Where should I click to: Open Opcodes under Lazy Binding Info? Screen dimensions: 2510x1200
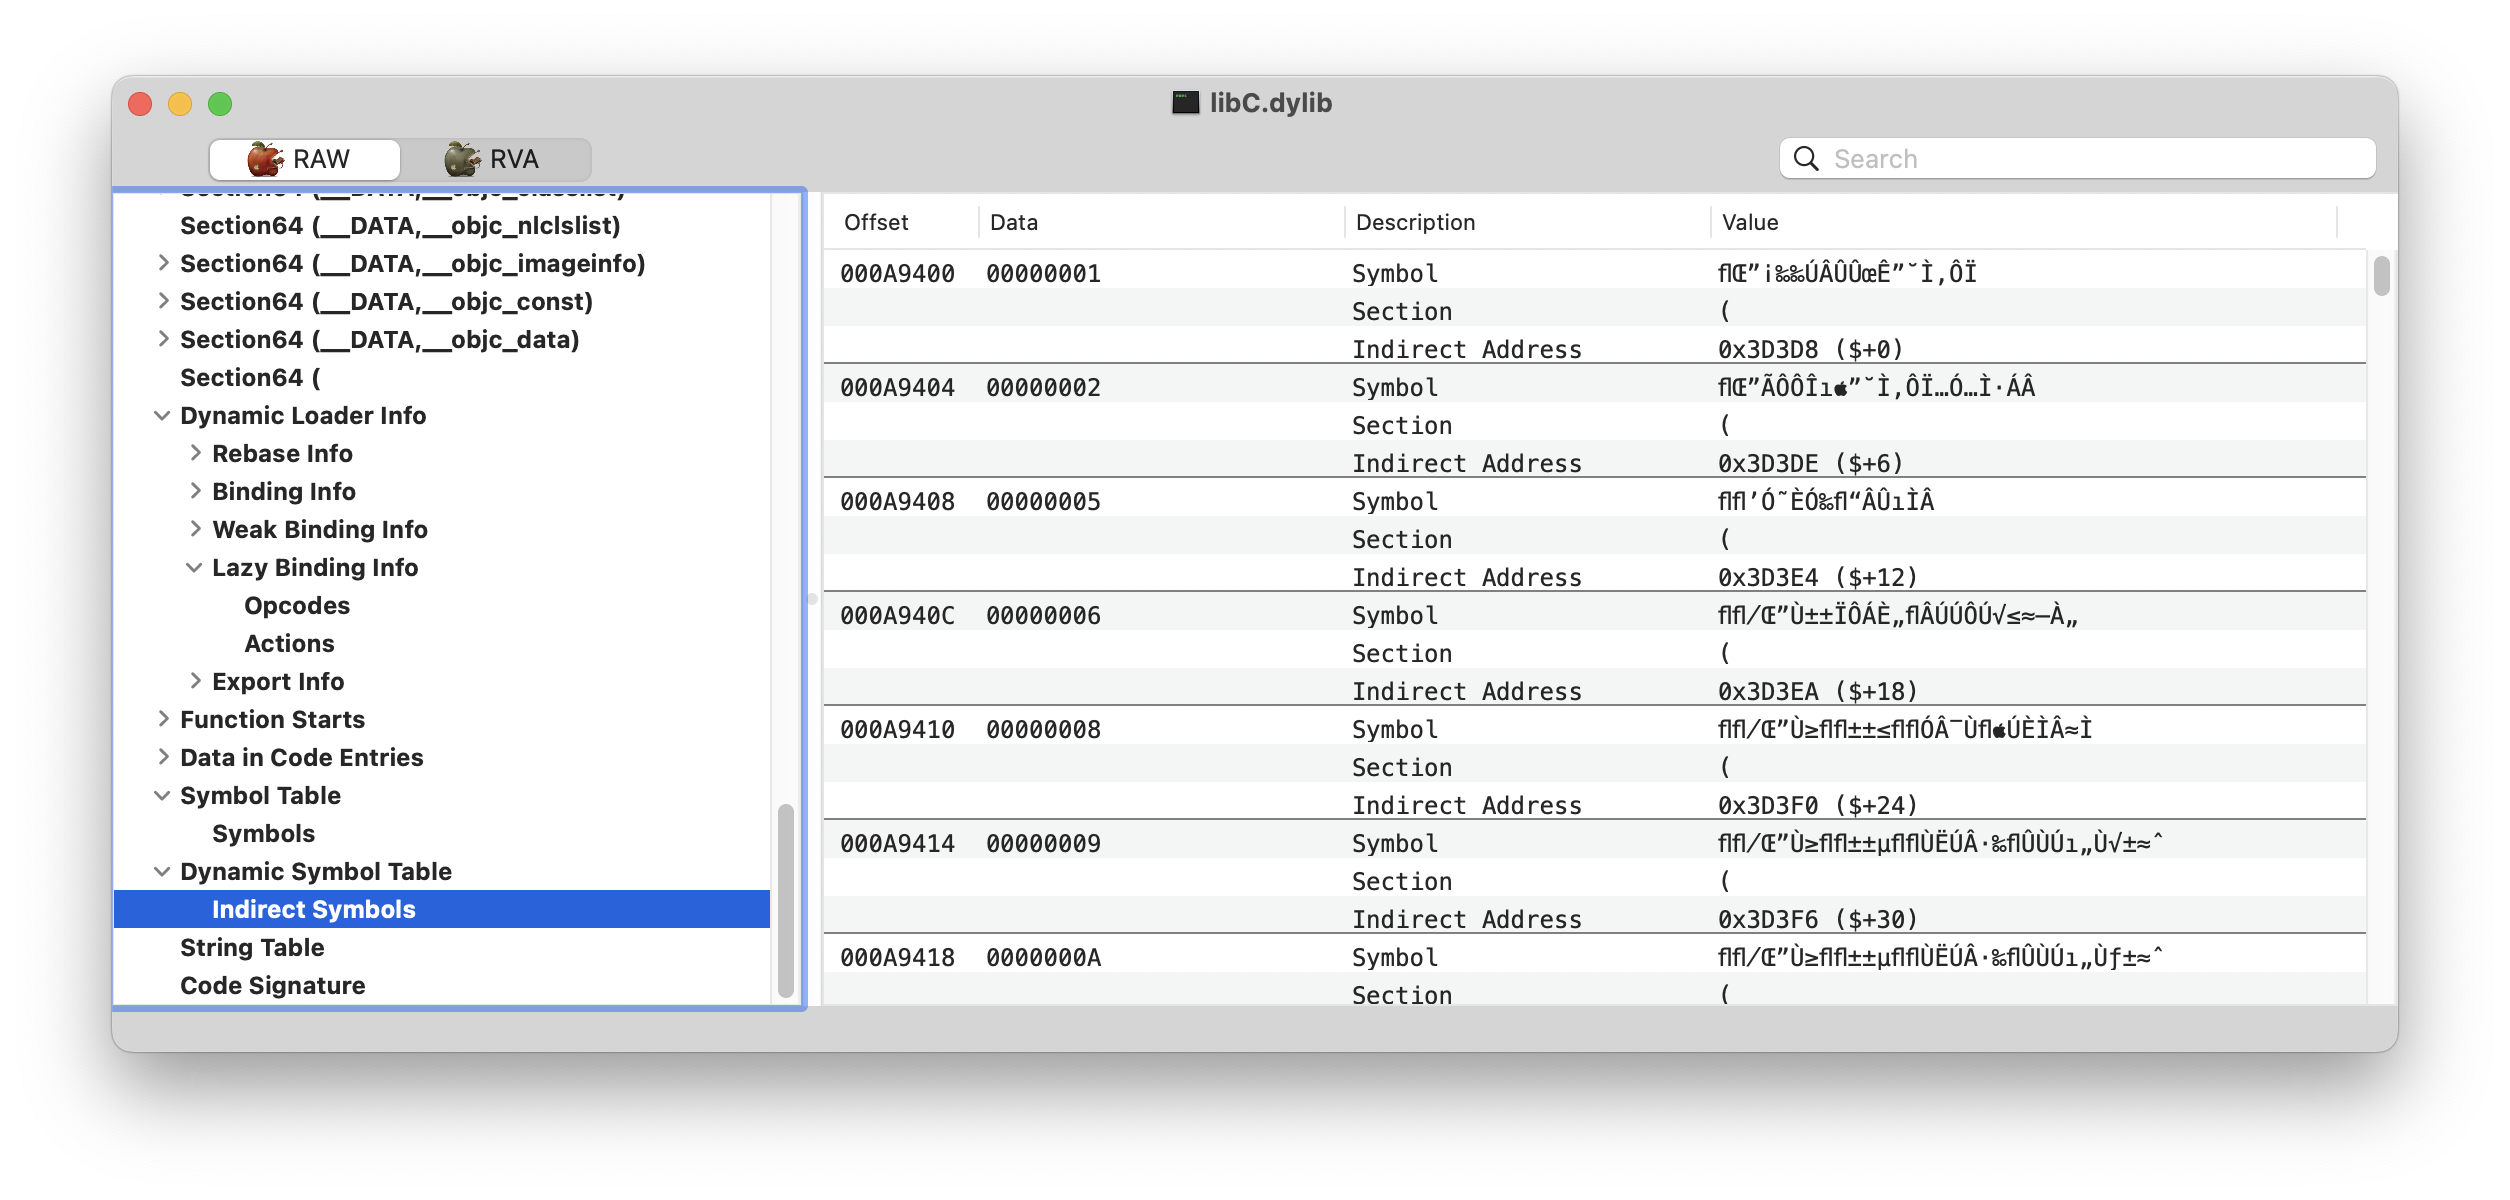[296, 605]
